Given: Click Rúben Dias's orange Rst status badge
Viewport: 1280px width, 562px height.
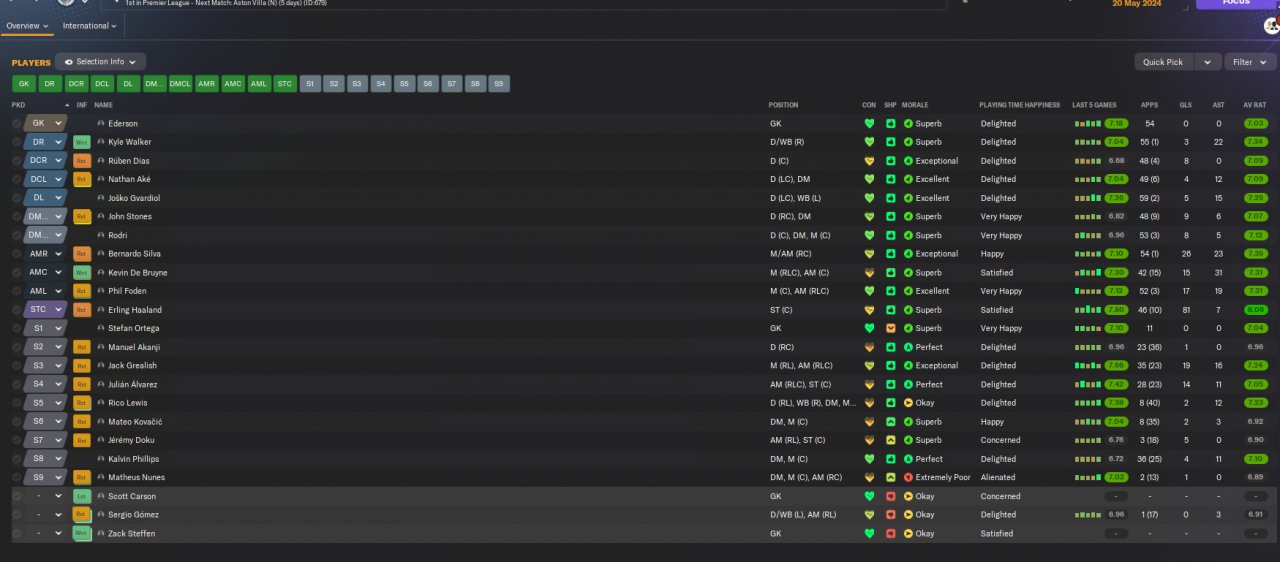Looking at the screenshot, I should (x=82, y=161).
